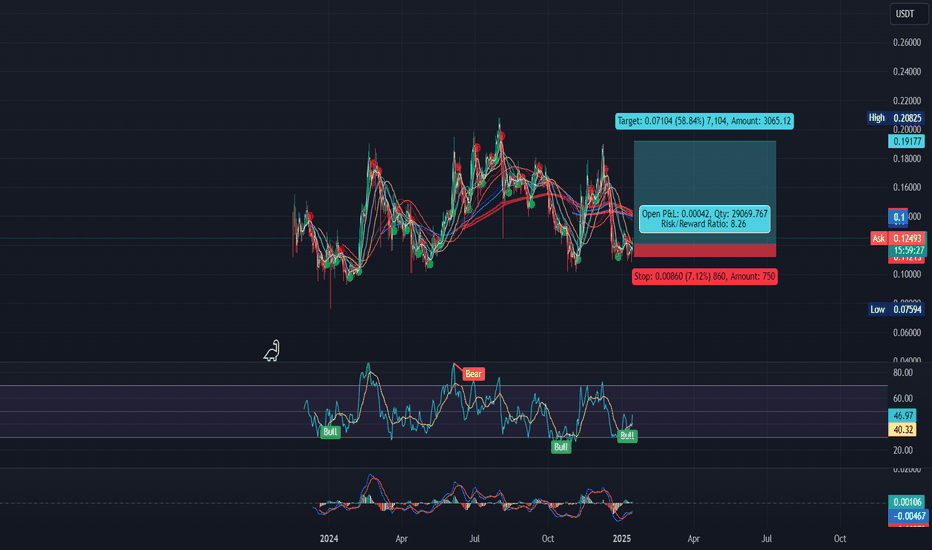Select the Bull label near 2024 on RSI
Screen dimensions: 932x550
[330, 432]
